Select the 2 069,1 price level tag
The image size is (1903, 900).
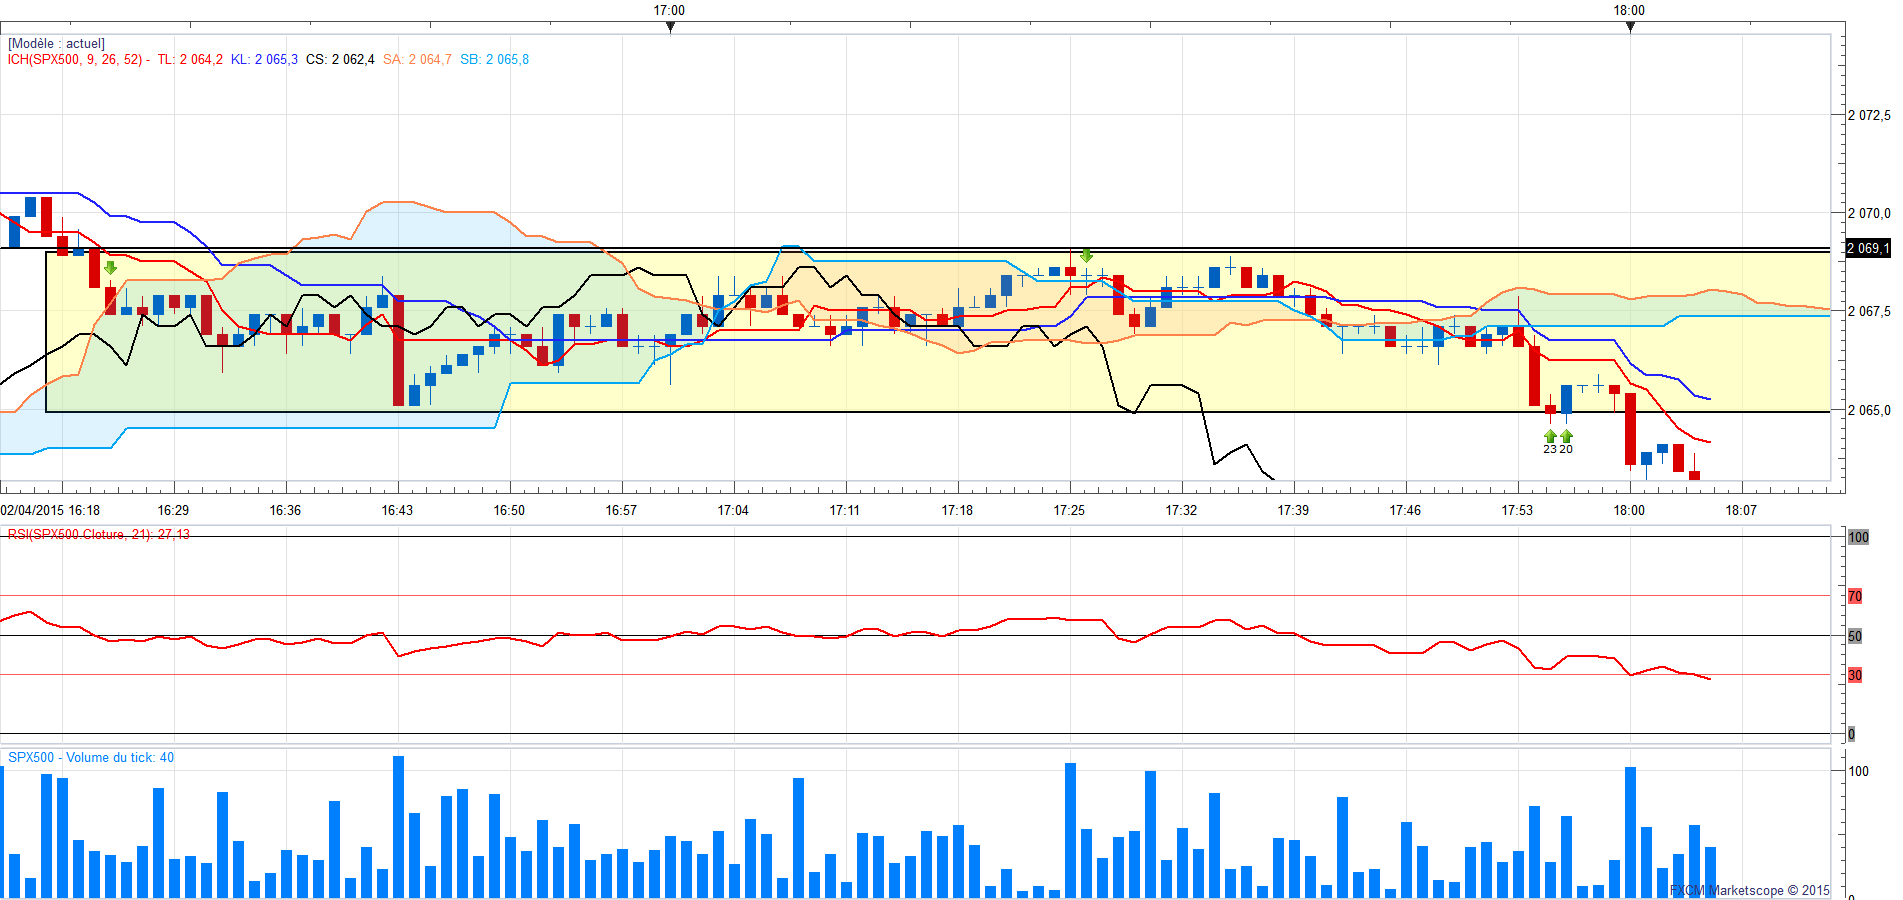pyautogui.click(x=1868, y=248)
